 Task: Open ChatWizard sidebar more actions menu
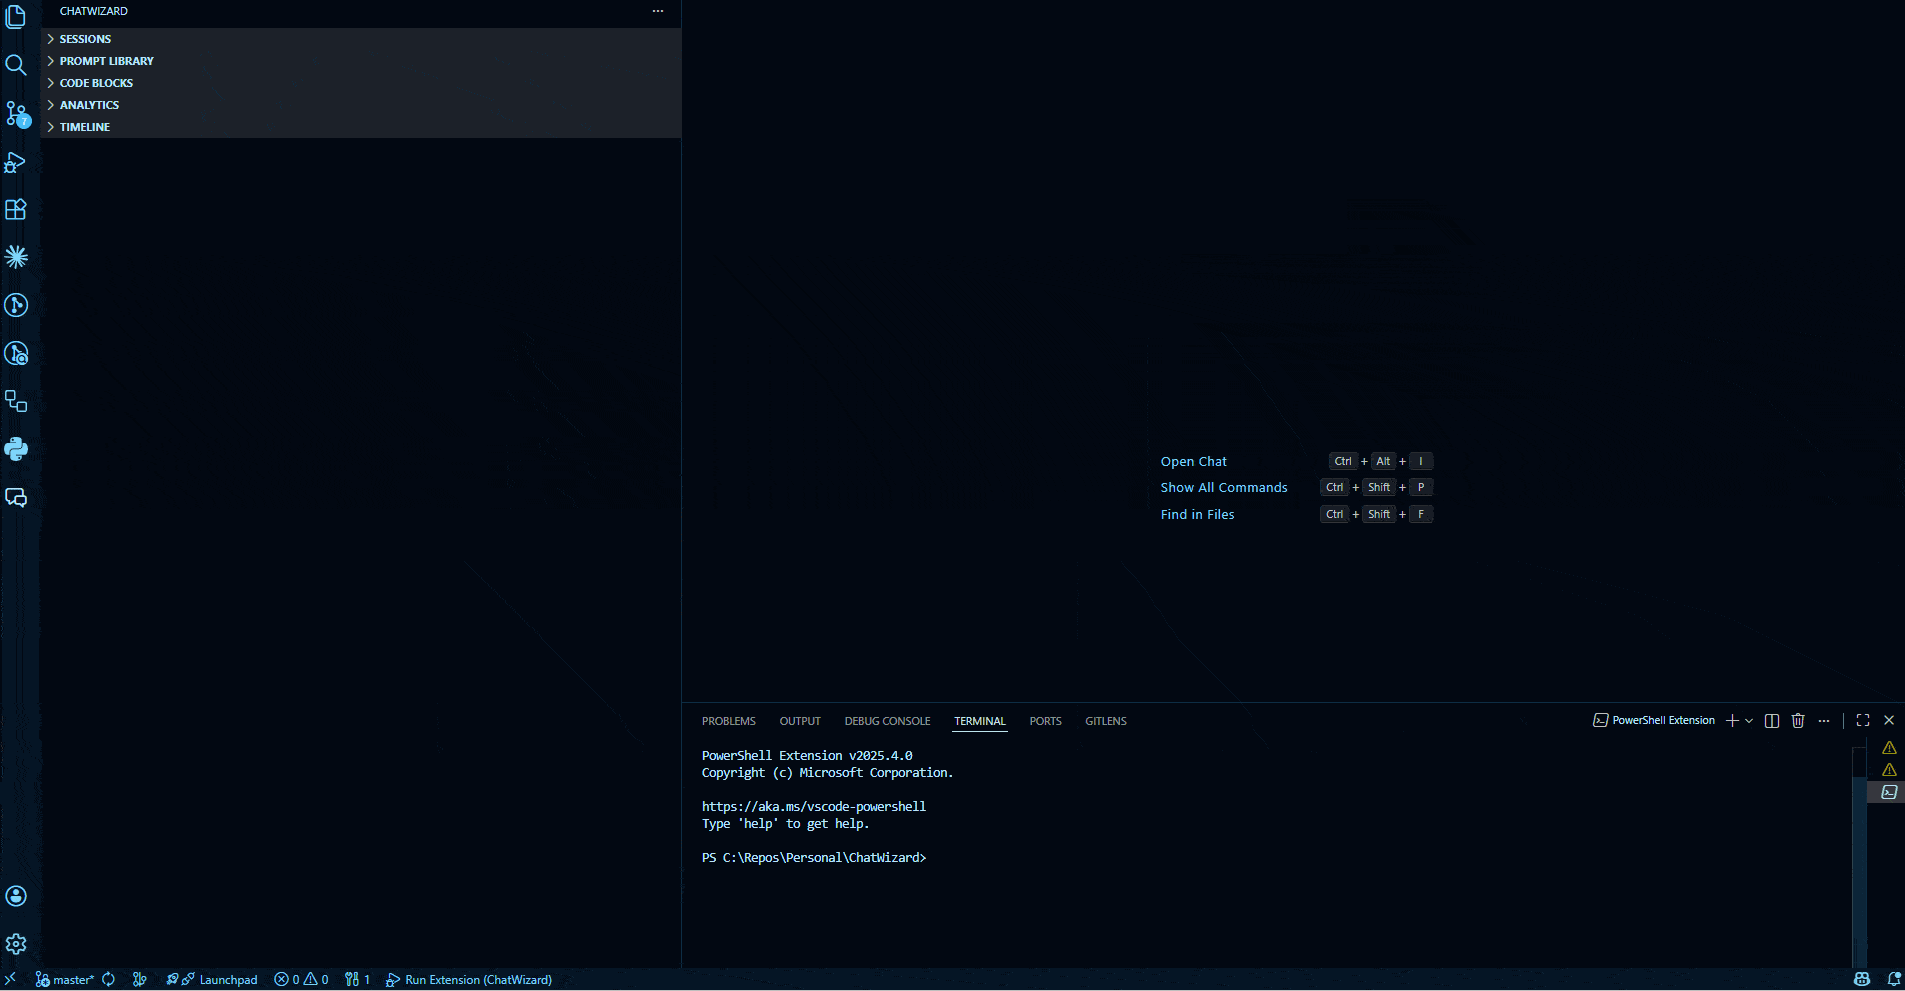(658, 11)
